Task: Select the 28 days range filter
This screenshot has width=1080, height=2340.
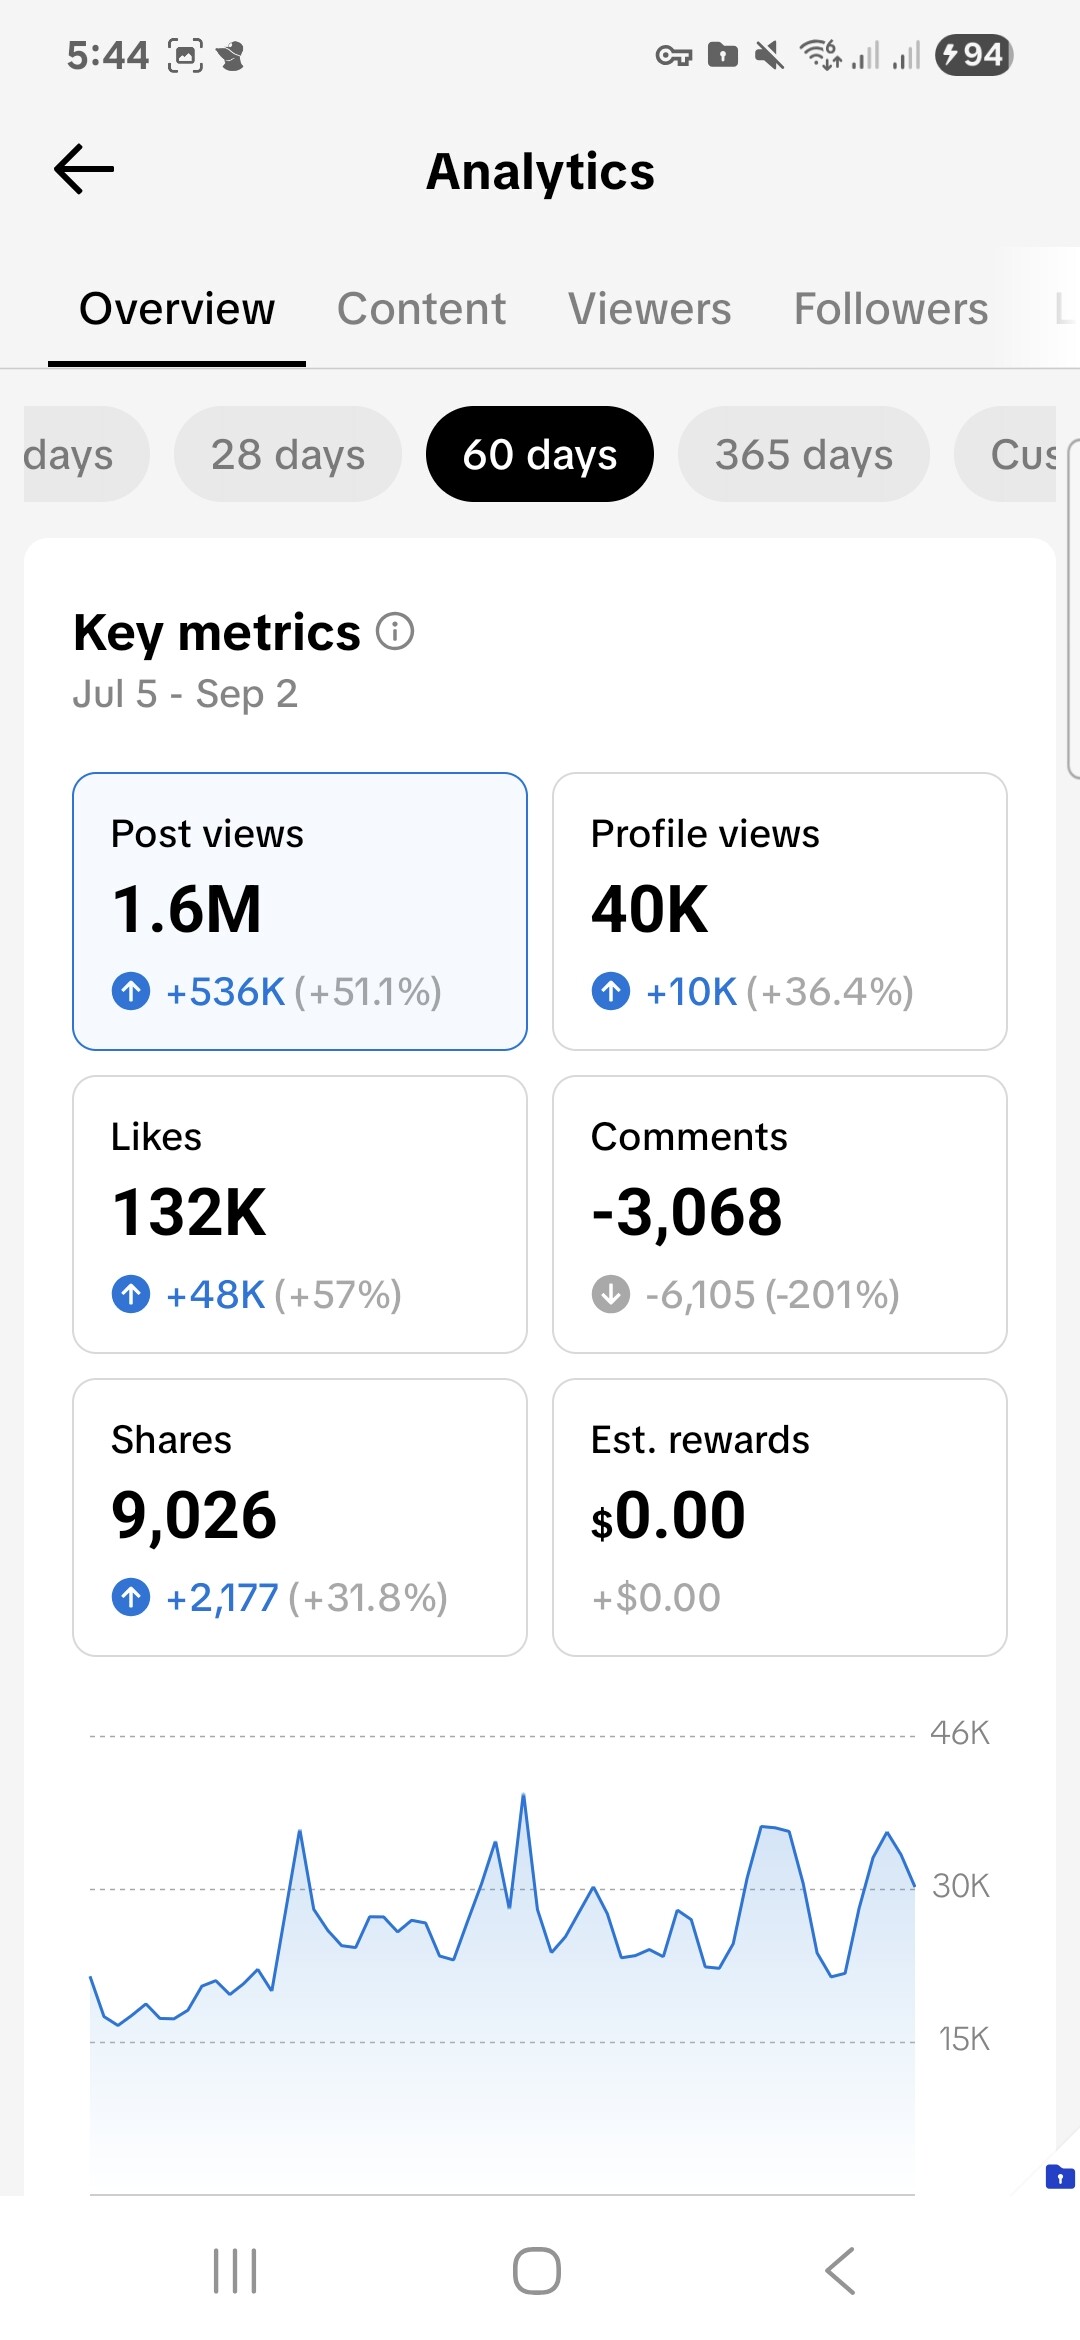Action: (x=288, y=455)
